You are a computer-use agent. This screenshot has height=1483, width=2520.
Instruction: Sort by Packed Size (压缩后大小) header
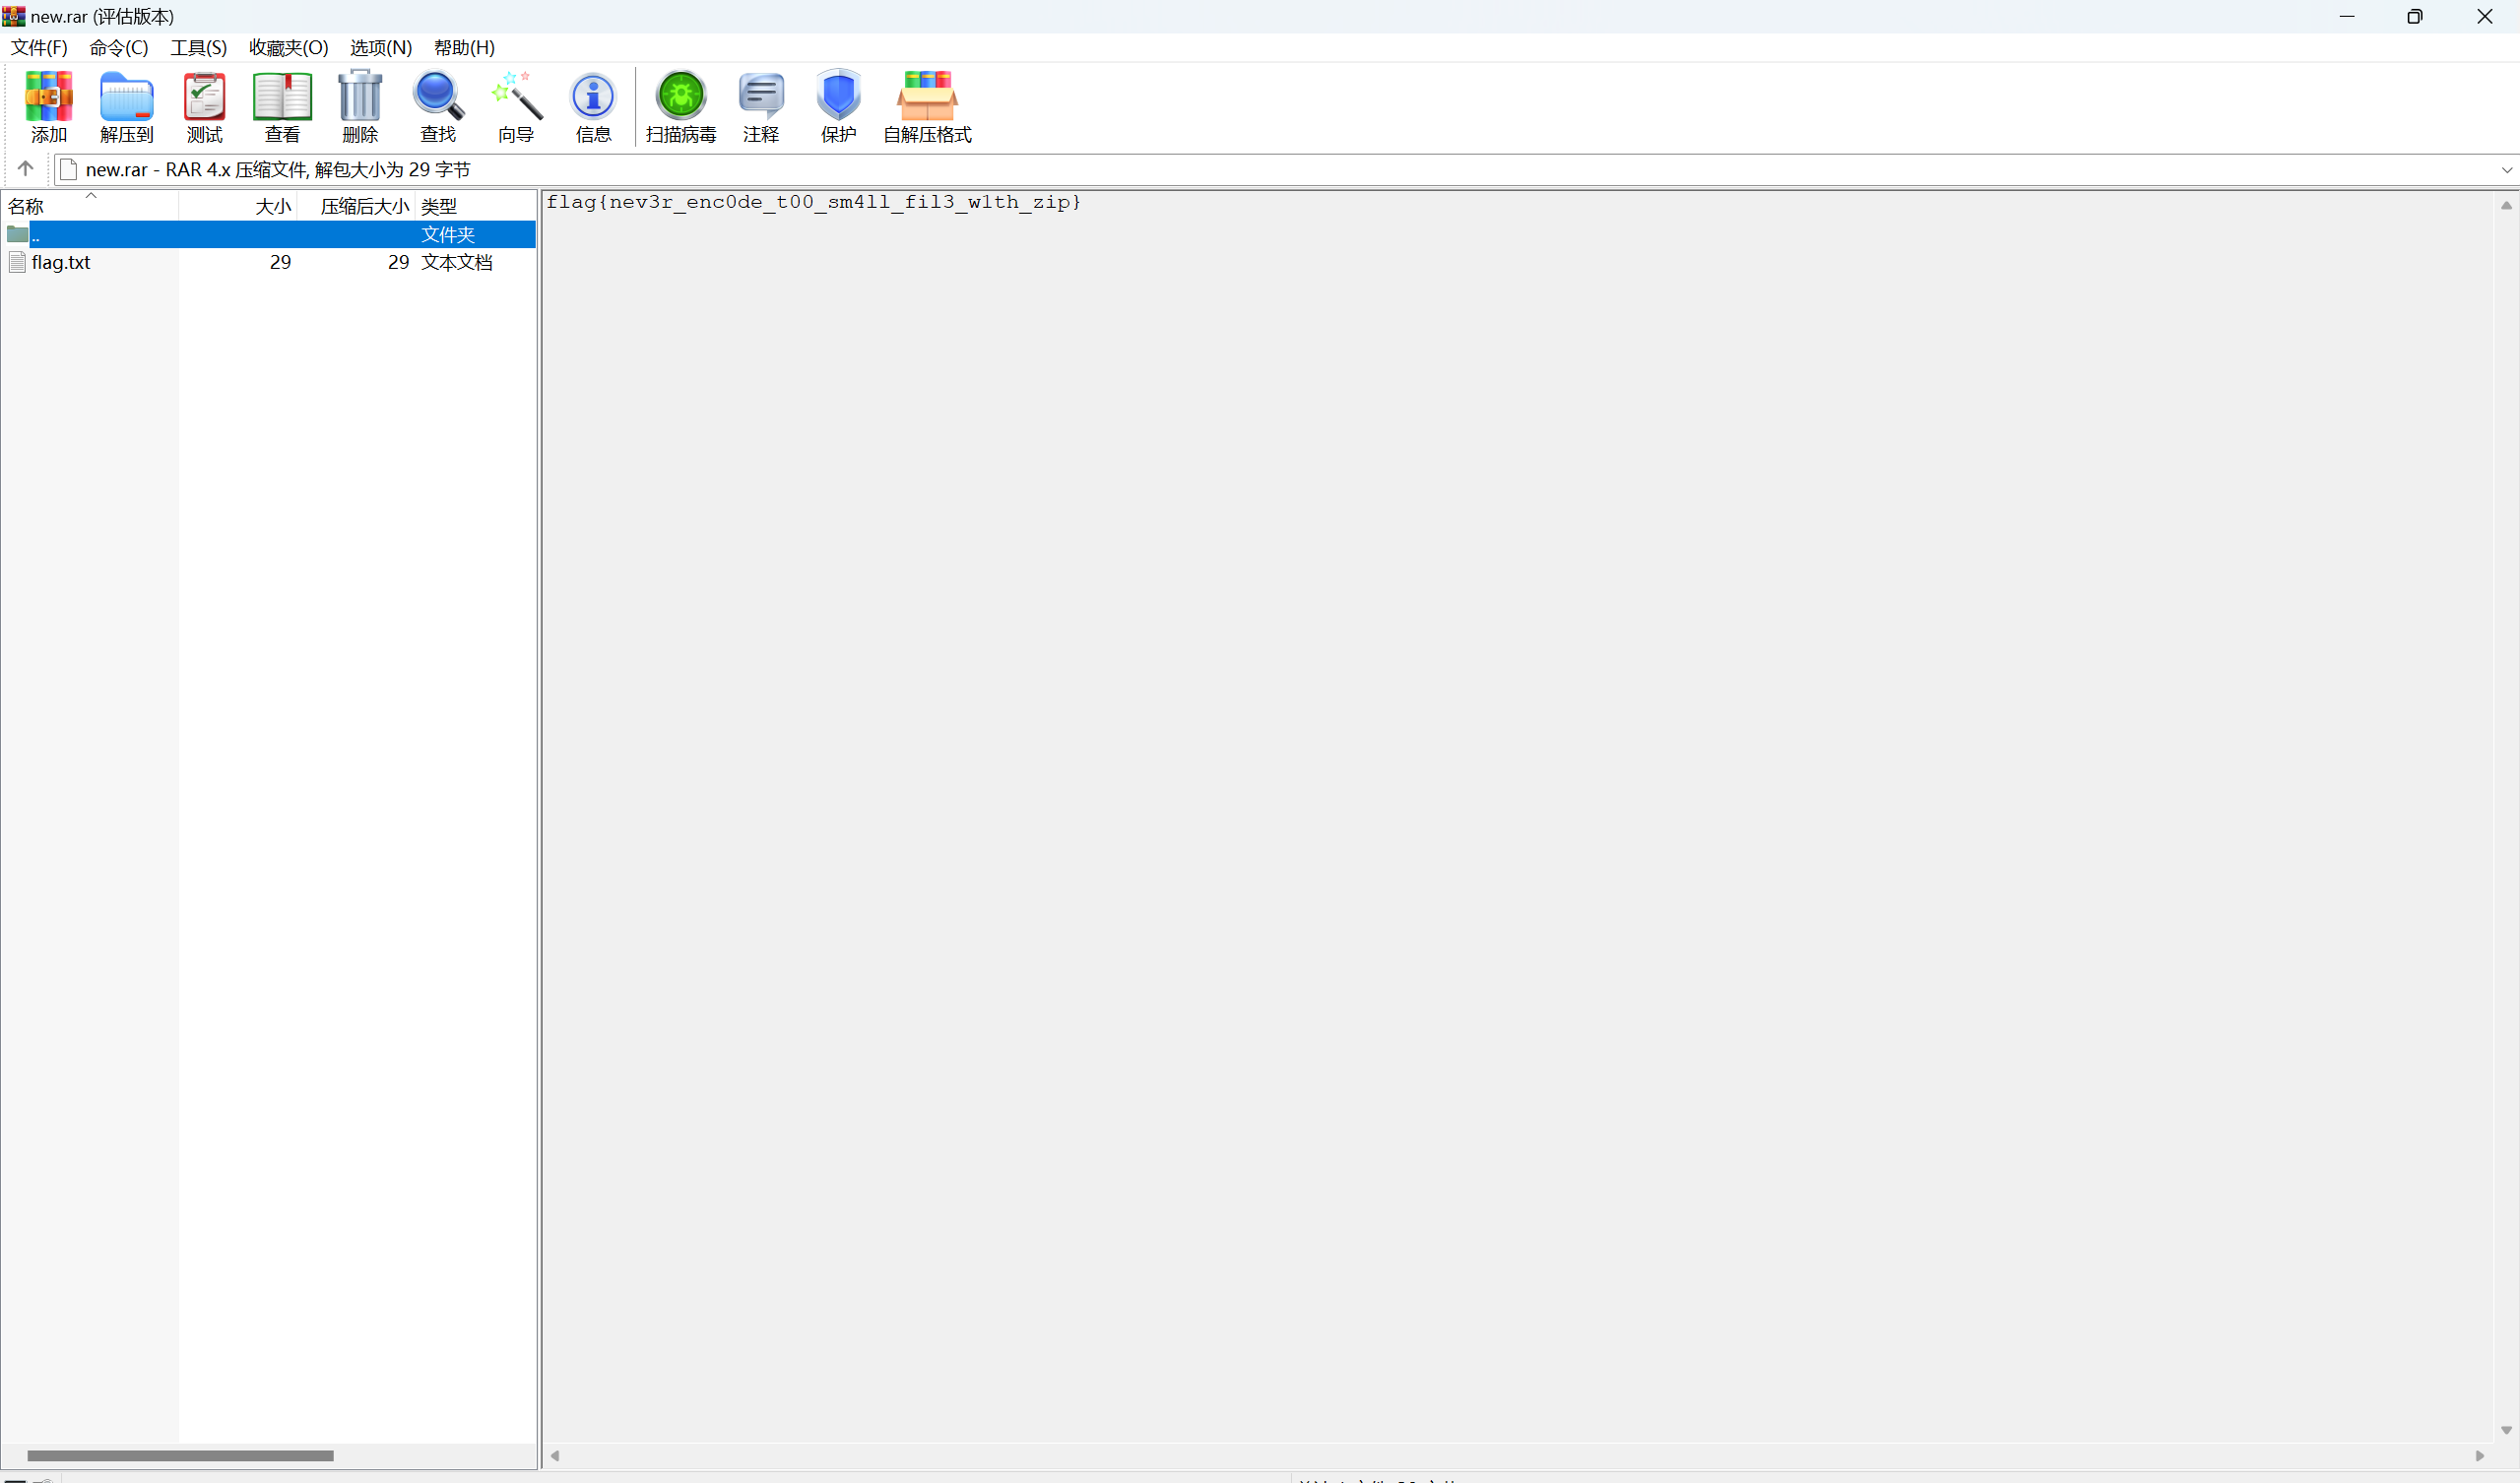pos(356,206)
